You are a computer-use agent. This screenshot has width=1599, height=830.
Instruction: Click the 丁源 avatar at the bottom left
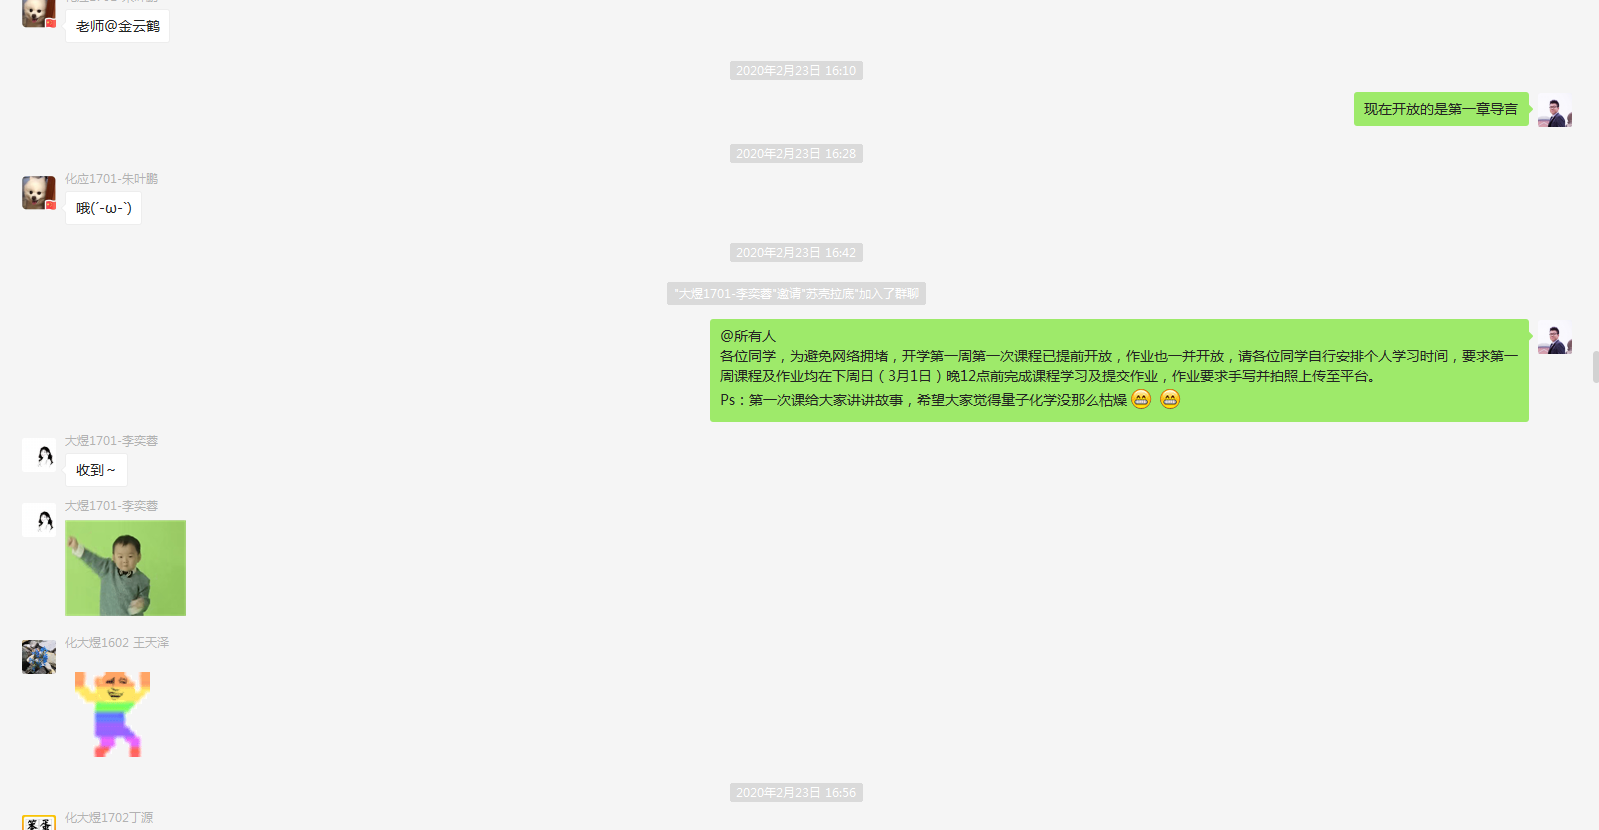(x=39, y=822)
